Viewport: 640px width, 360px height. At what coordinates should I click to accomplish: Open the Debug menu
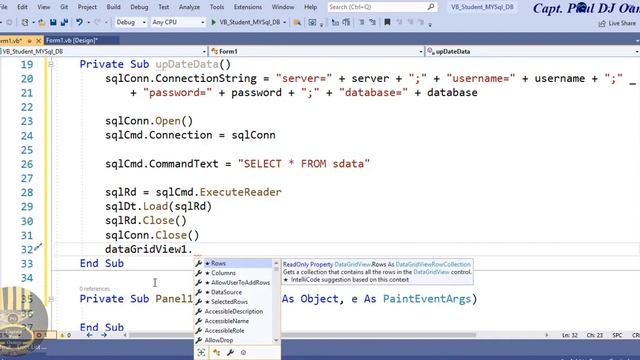(x=139, y=7)
